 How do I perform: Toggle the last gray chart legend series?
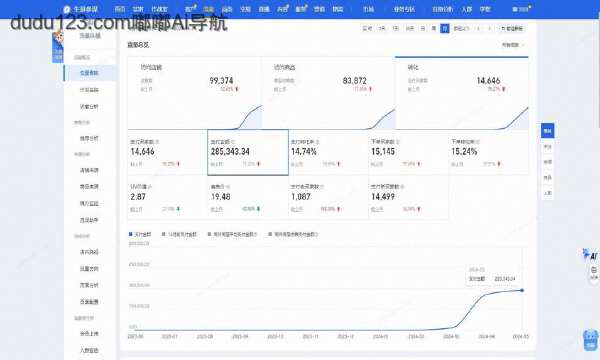click(x=293, y=234)
